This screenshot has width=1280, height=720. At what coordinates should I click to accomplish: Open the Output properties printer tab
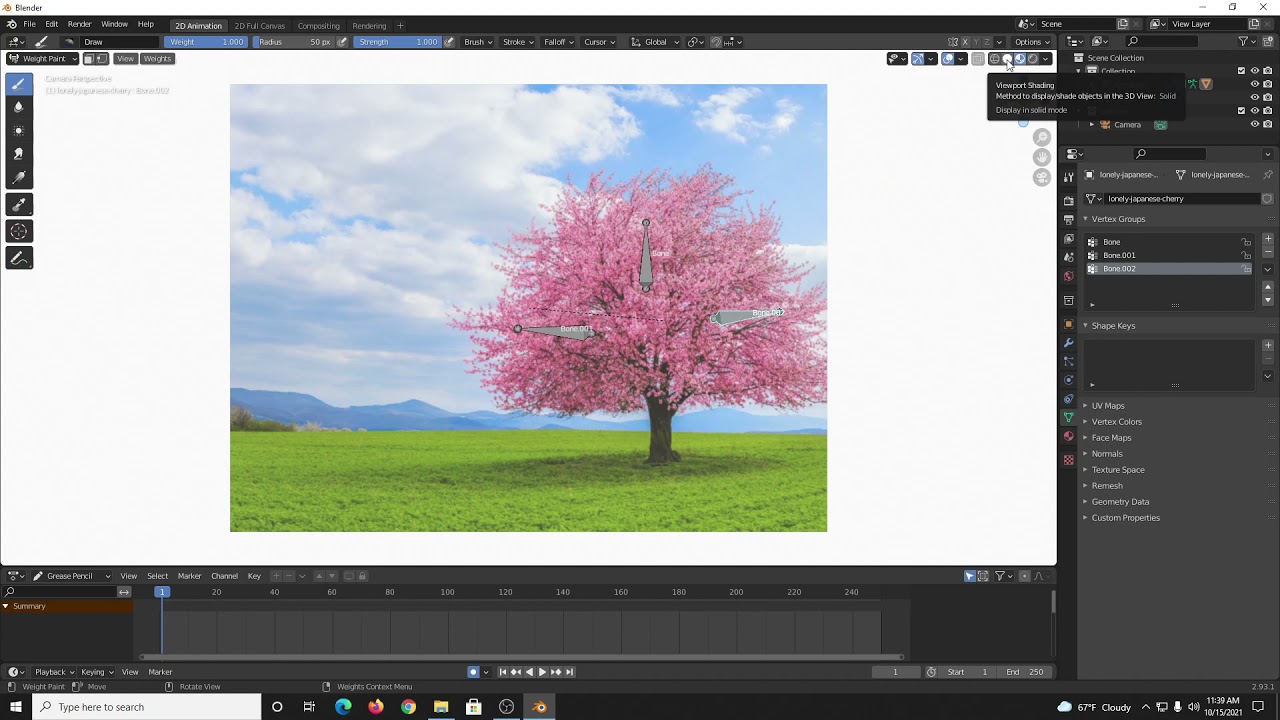[1068, 219]
